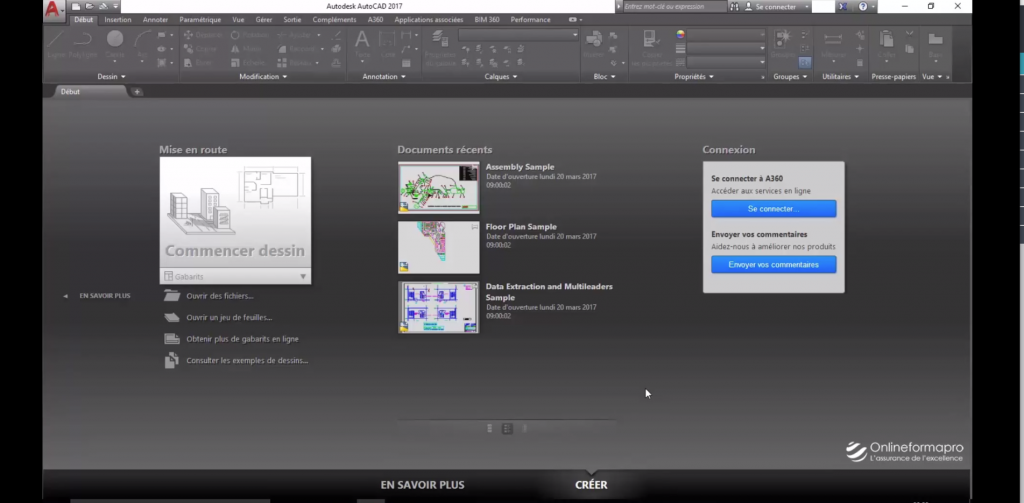Expand the Annotation panel

pyautogui.click(x=384, y=76)
